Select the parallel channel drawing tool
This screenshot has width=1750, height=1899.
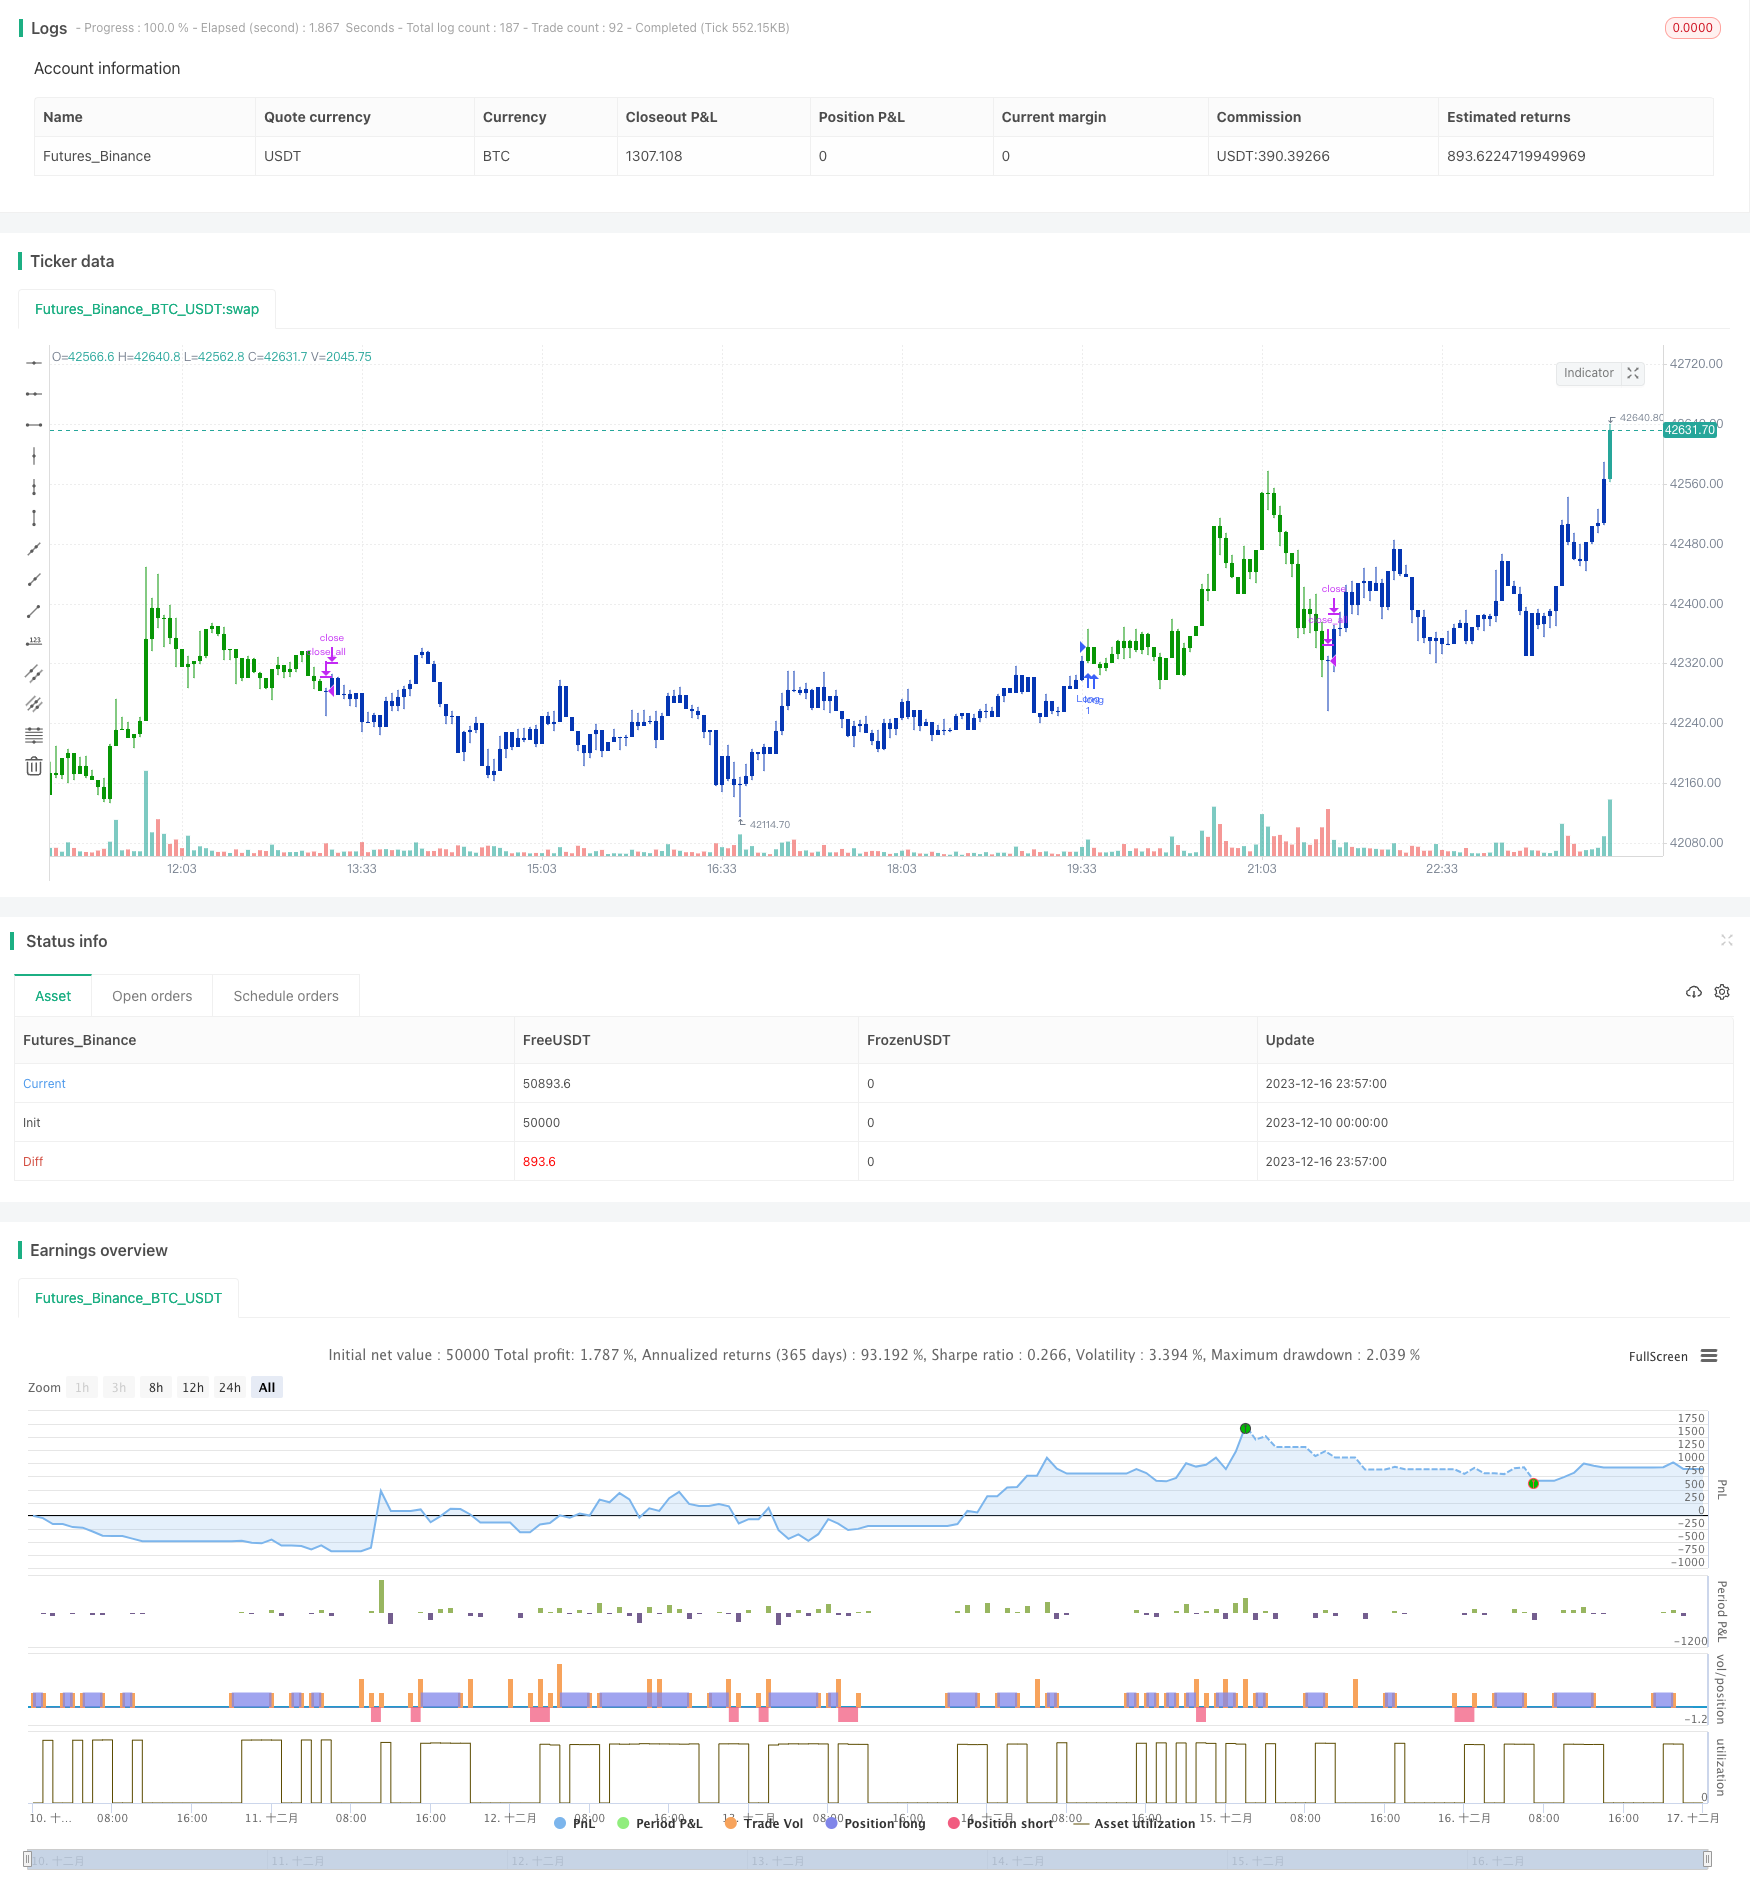tap(34, 673)
